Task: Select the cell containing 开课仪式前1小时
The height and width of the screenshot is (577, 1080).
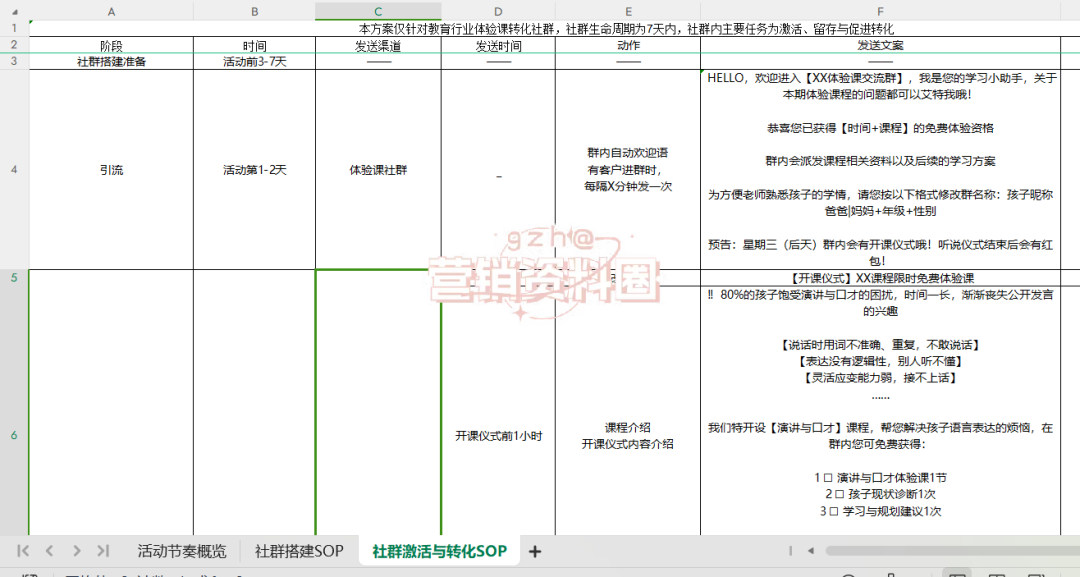Action: 497,433
